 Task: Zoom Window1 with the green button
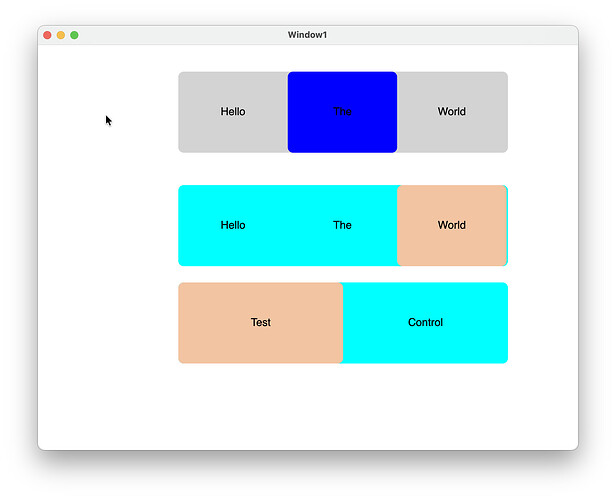click(74, 35)
